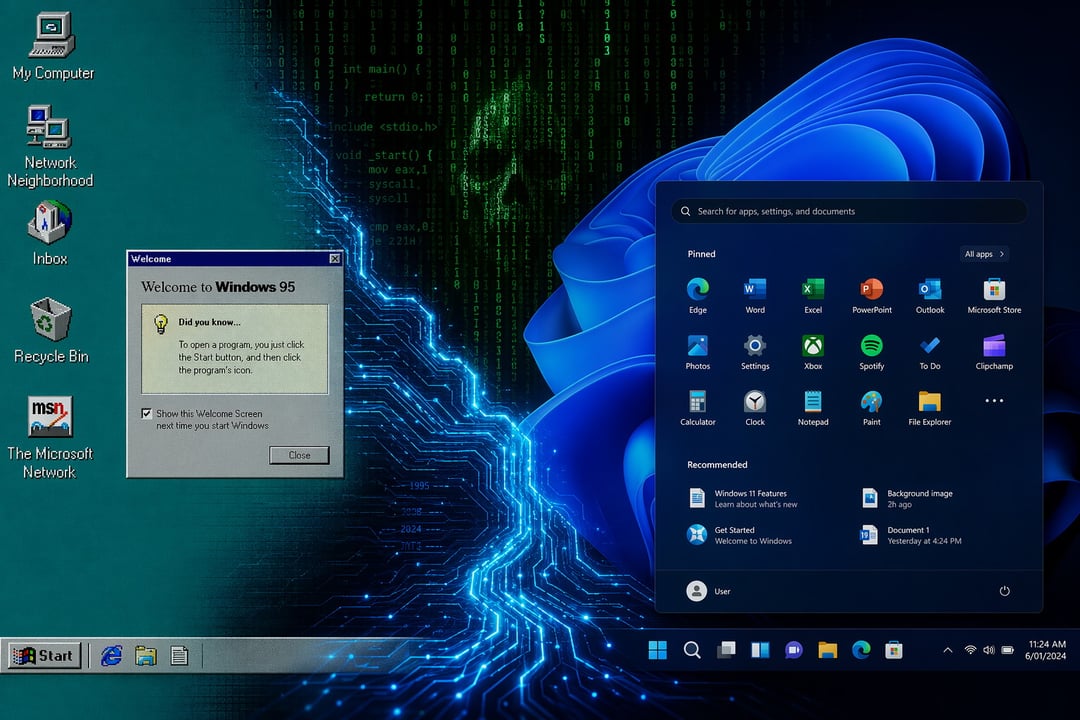
Task: Click the volume speaker icon in system tray
Action: coord(989,650)
